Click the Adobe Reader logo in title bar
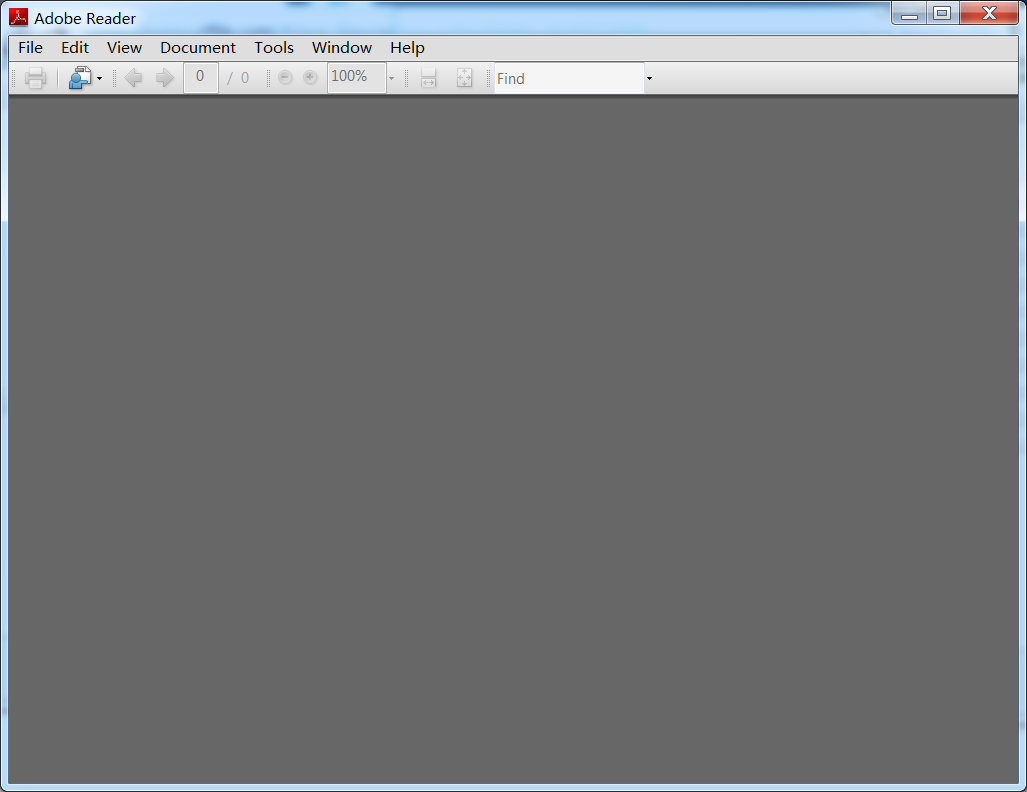This screenshot has width=1027, height=792. click(18, 17)
